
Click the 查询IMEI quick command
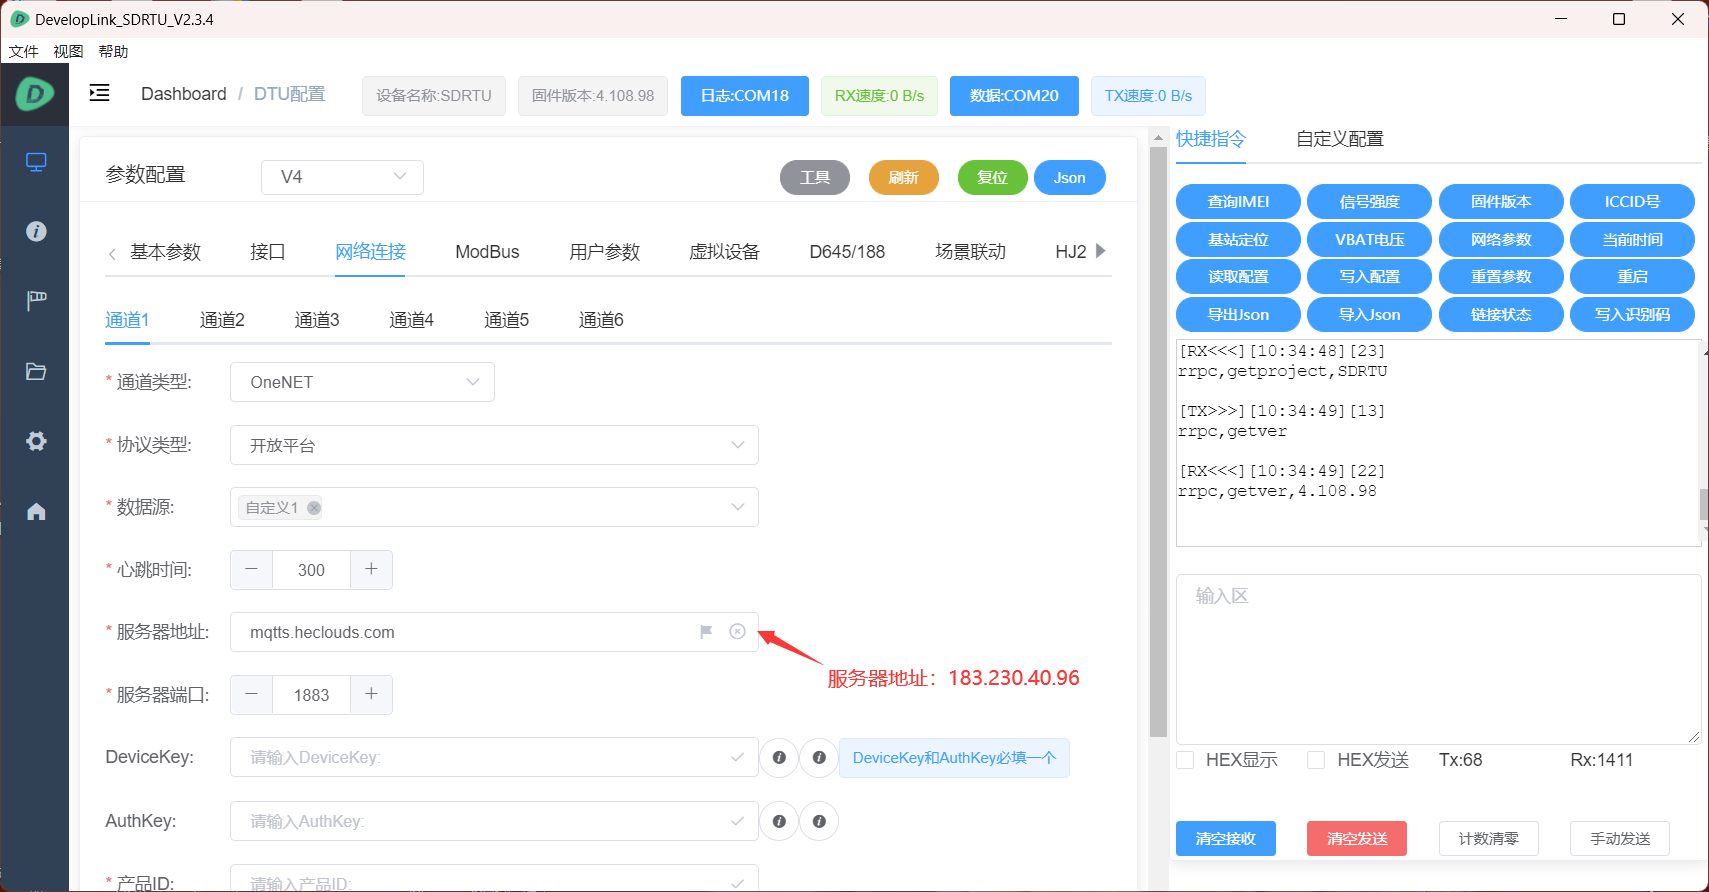point(1238,201)
